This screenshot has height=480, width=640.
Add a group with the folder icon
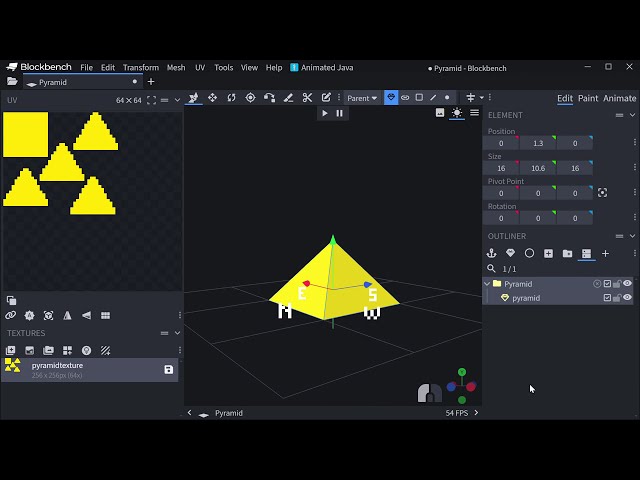[567, 253]
